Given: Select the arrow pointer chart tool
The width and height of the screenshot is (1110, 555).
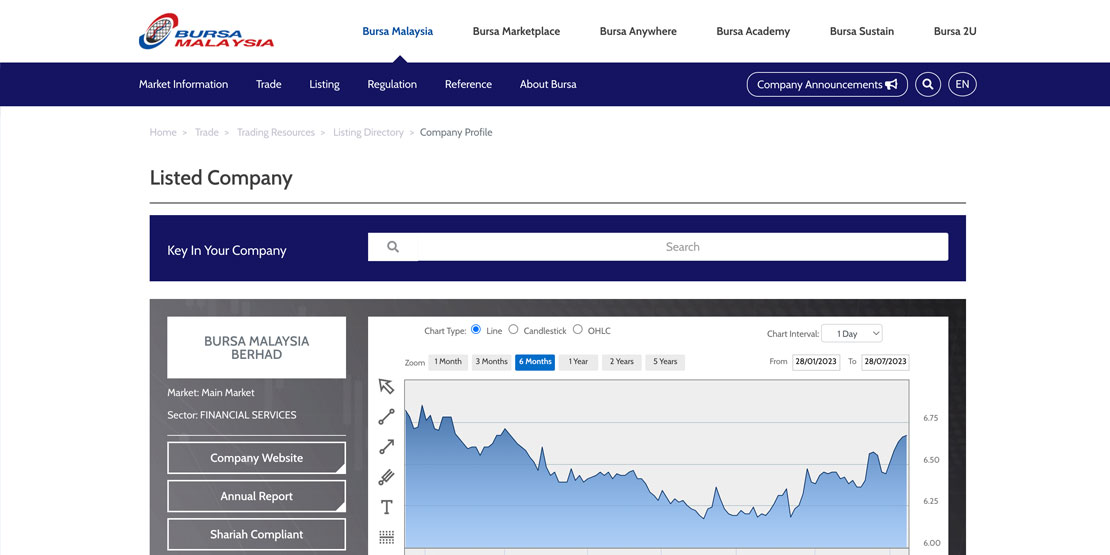Looking at the screenshot, I should coord(386,386).
